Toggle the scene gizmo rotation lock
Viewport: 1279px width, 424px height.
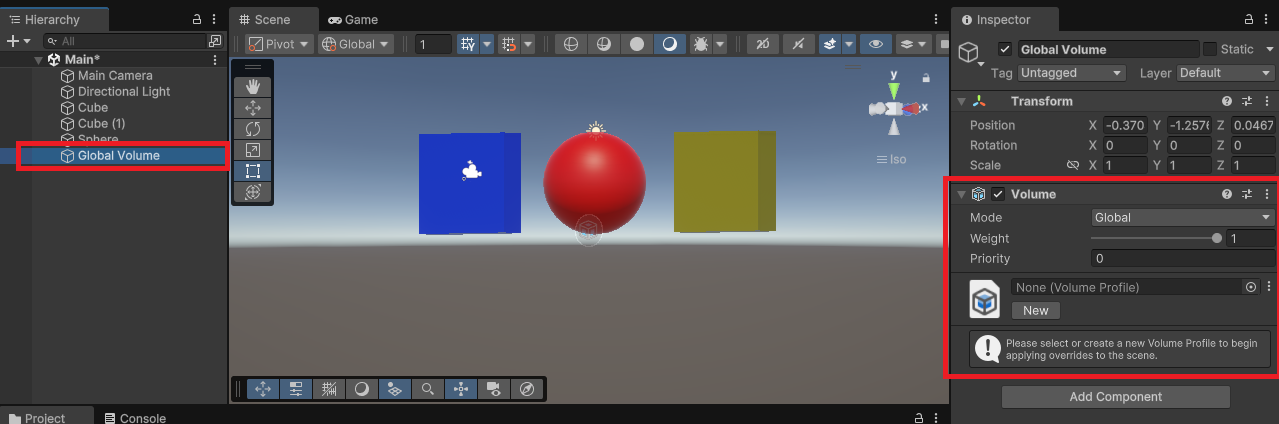pyautogui.click(x=926, y=78)
